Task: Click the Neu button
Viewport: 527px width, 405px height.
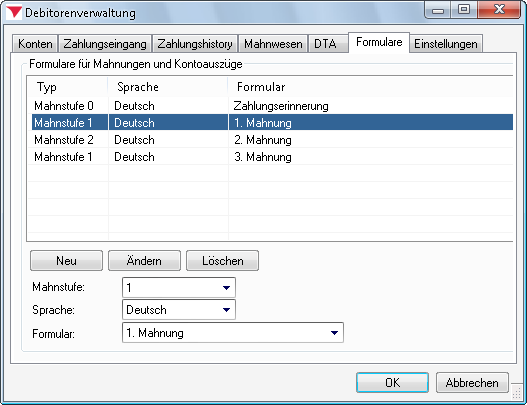Action: pos(66,260)
